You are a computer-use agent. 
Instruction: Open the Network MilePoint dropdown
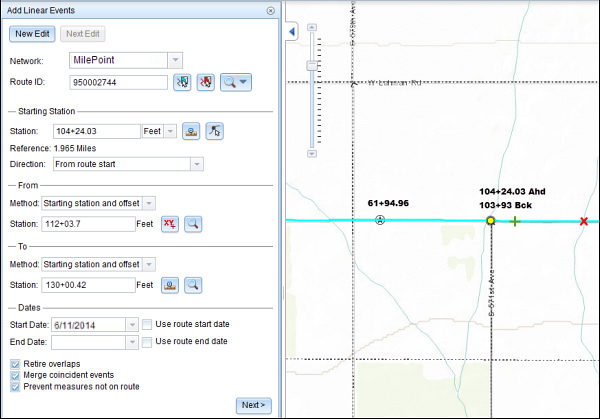tap(175, 60)
